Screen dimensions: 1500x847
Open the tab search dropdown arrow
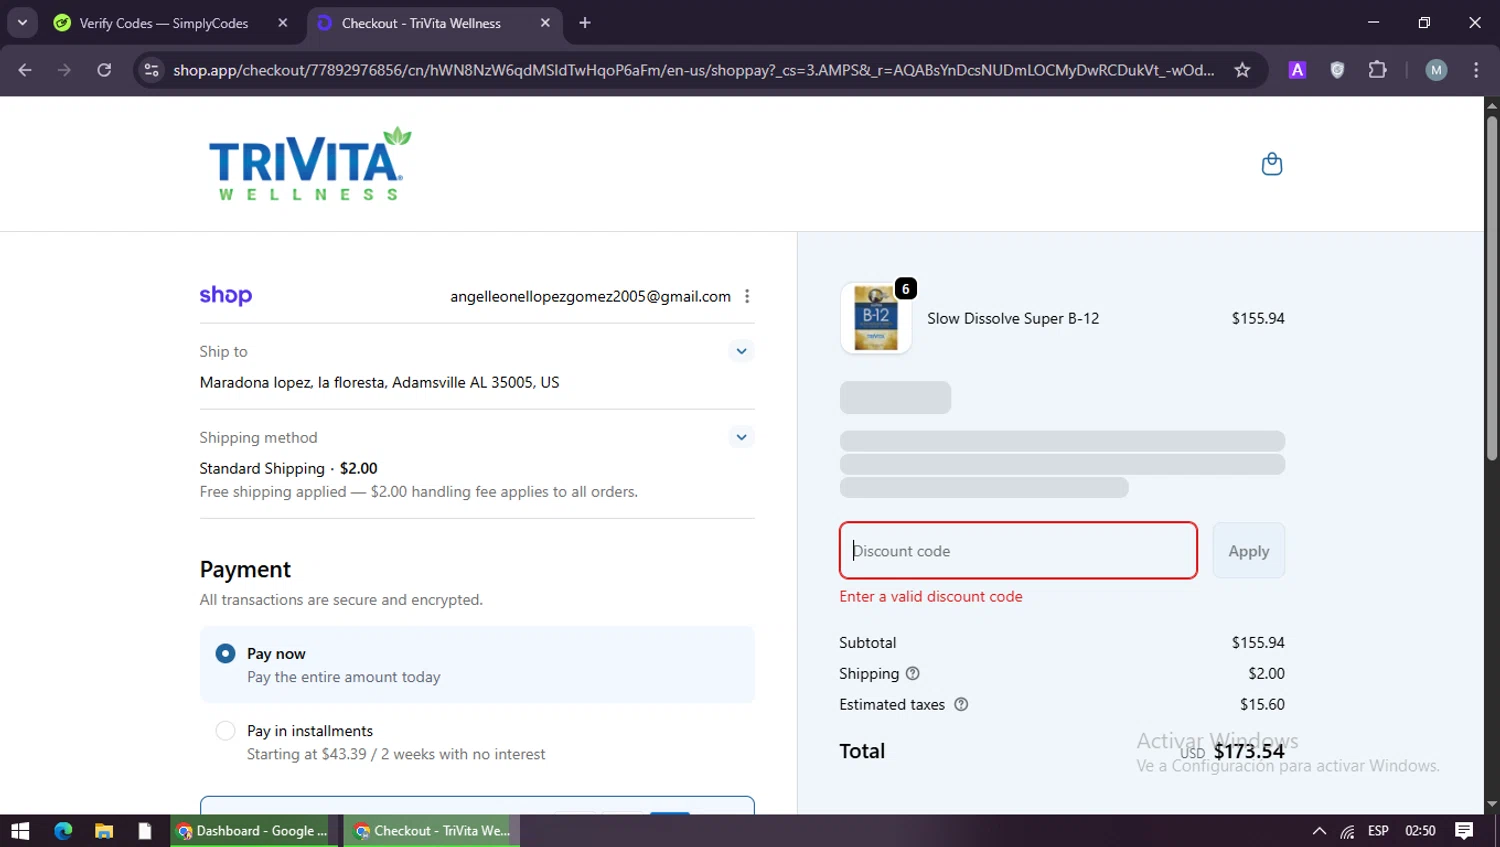(x=22, y=23)
